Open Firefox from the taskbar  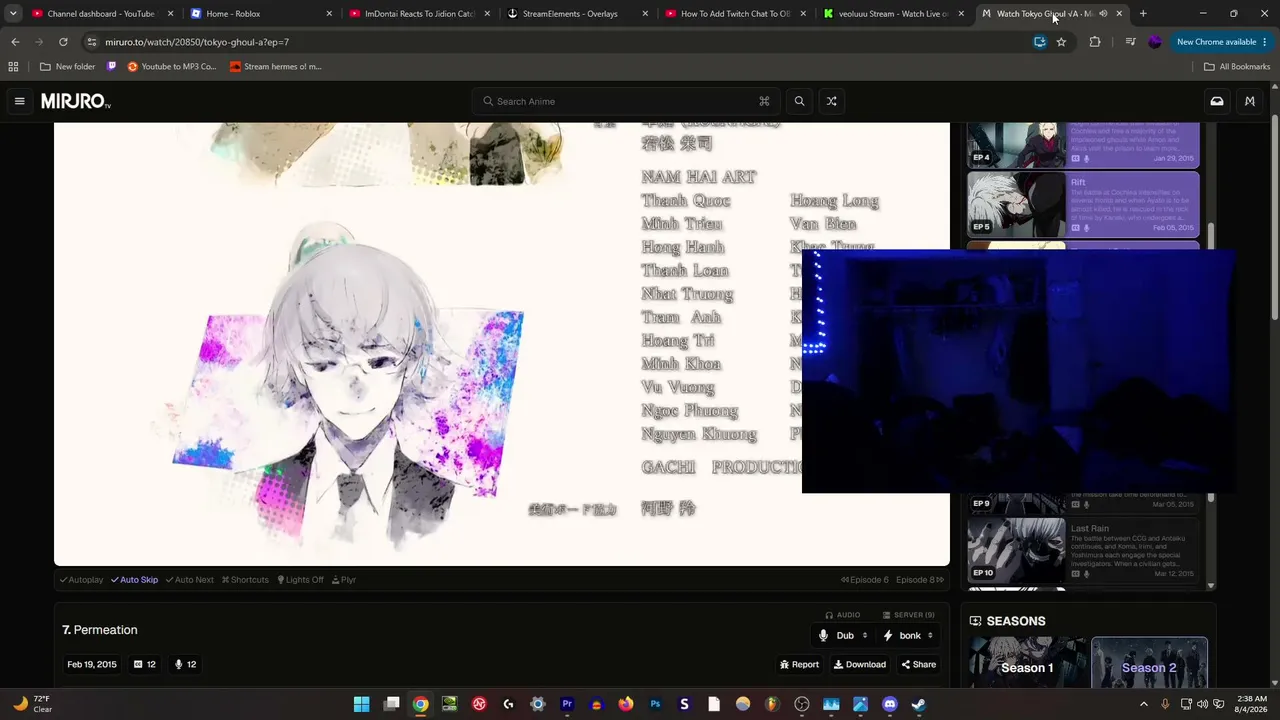click(626, 704)
